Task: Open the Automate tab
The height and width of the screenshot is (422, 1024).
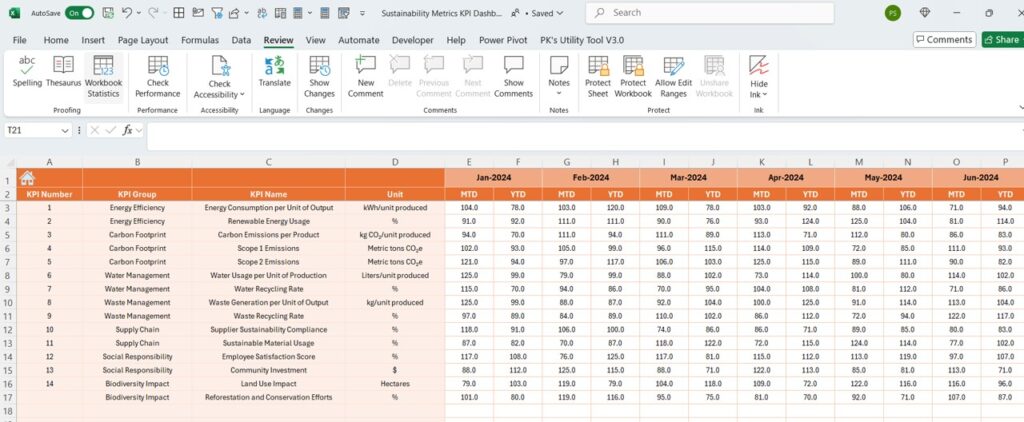Action: (x=359, y=40)
